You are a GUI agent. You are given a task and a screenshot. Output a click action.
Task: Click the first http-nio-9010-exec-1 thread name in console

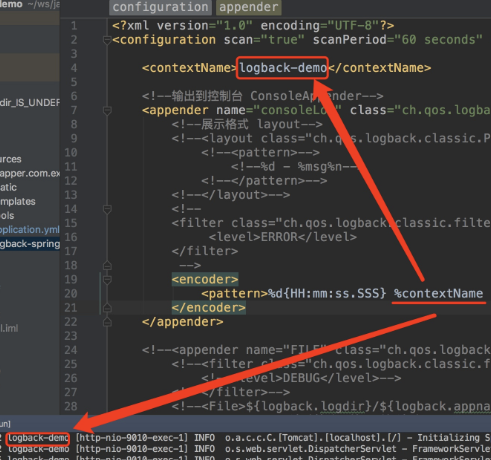point(132,438)
